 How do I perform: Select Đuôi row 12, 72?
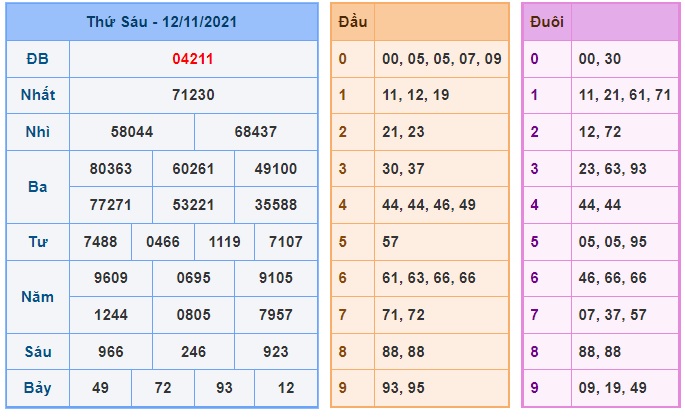[x=600, y=132]
